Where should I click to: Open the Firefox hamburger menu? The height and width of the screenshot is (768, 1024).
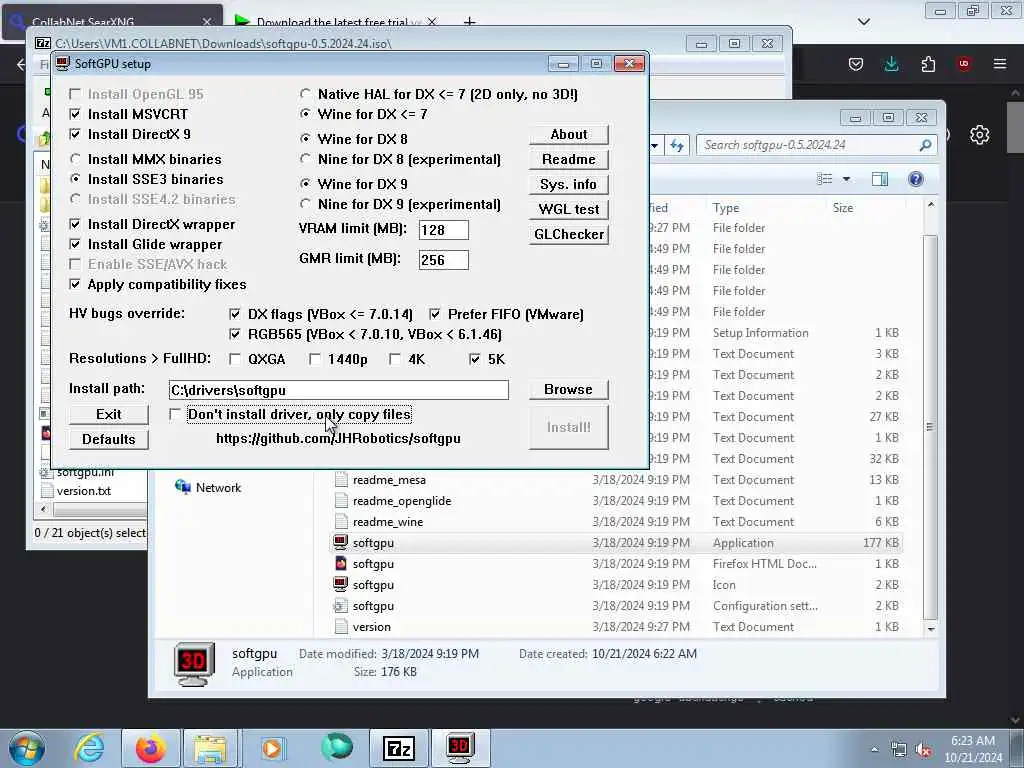[x=999, y=64]
